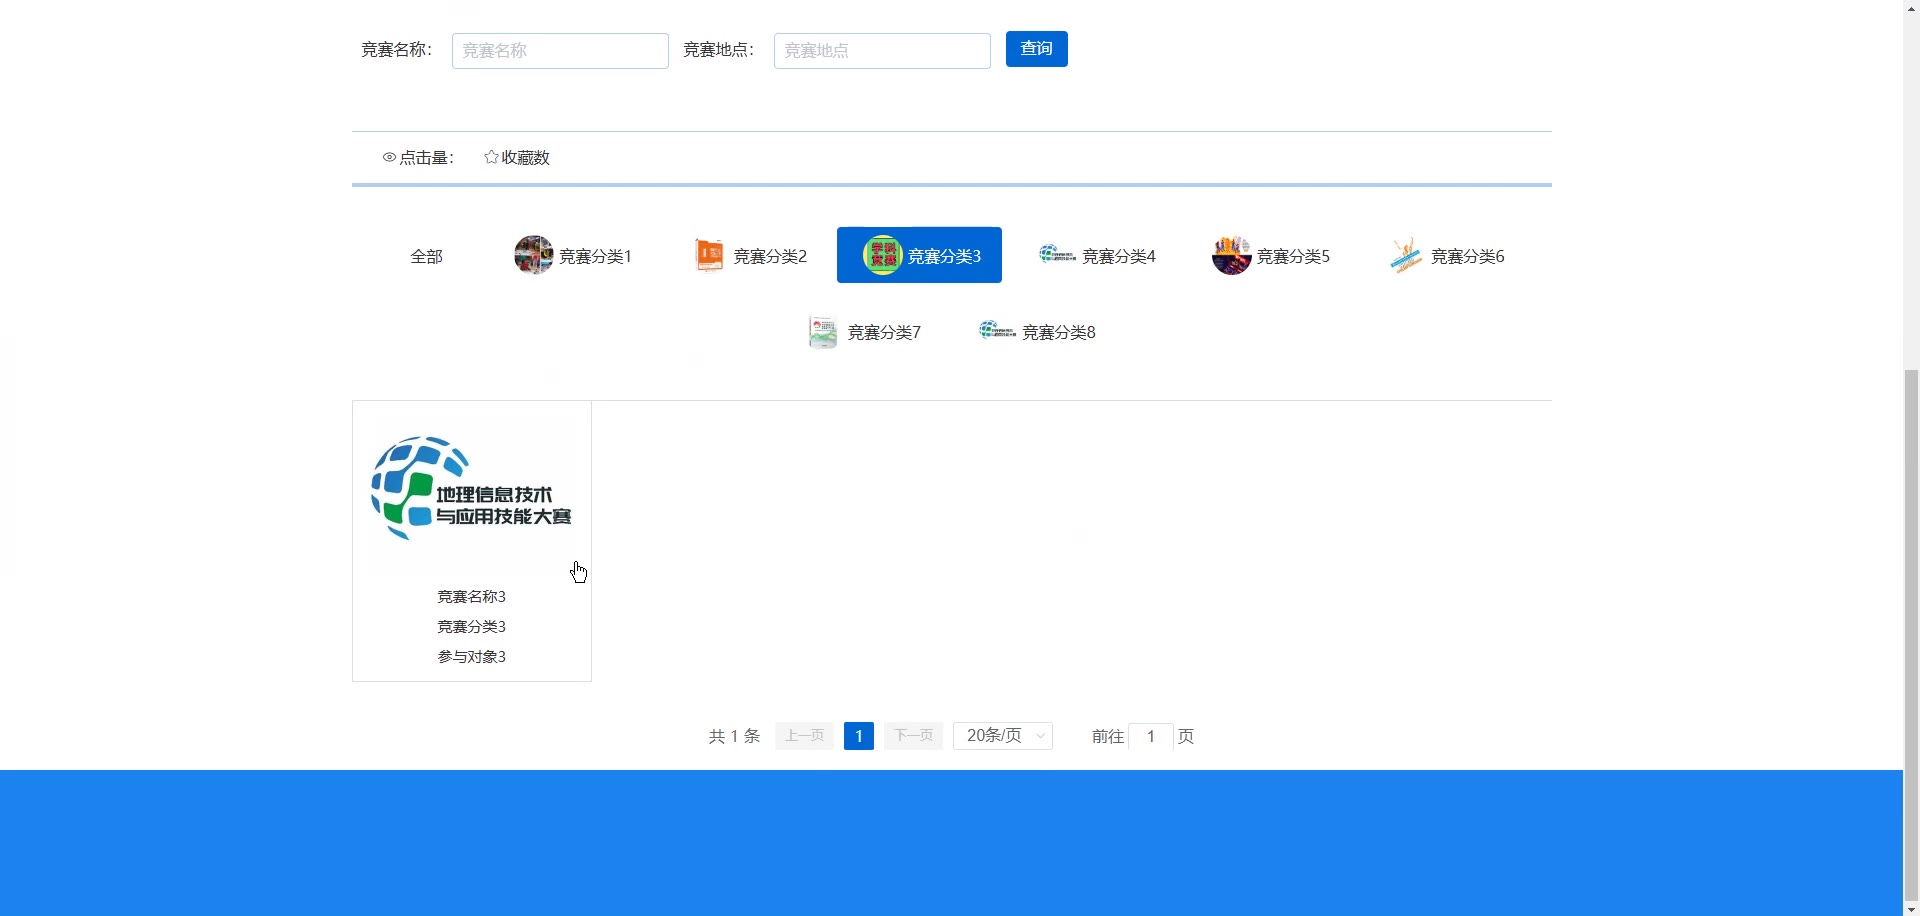Open the 20条/页 page size dropdown
The image size is (1920, 916).
(x=1003, y=736)
